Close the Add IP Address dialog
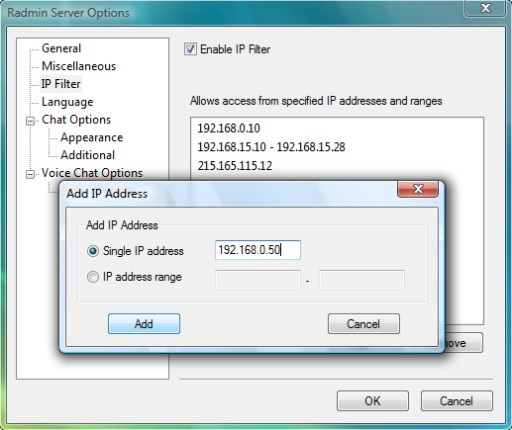 coord(418,189)
